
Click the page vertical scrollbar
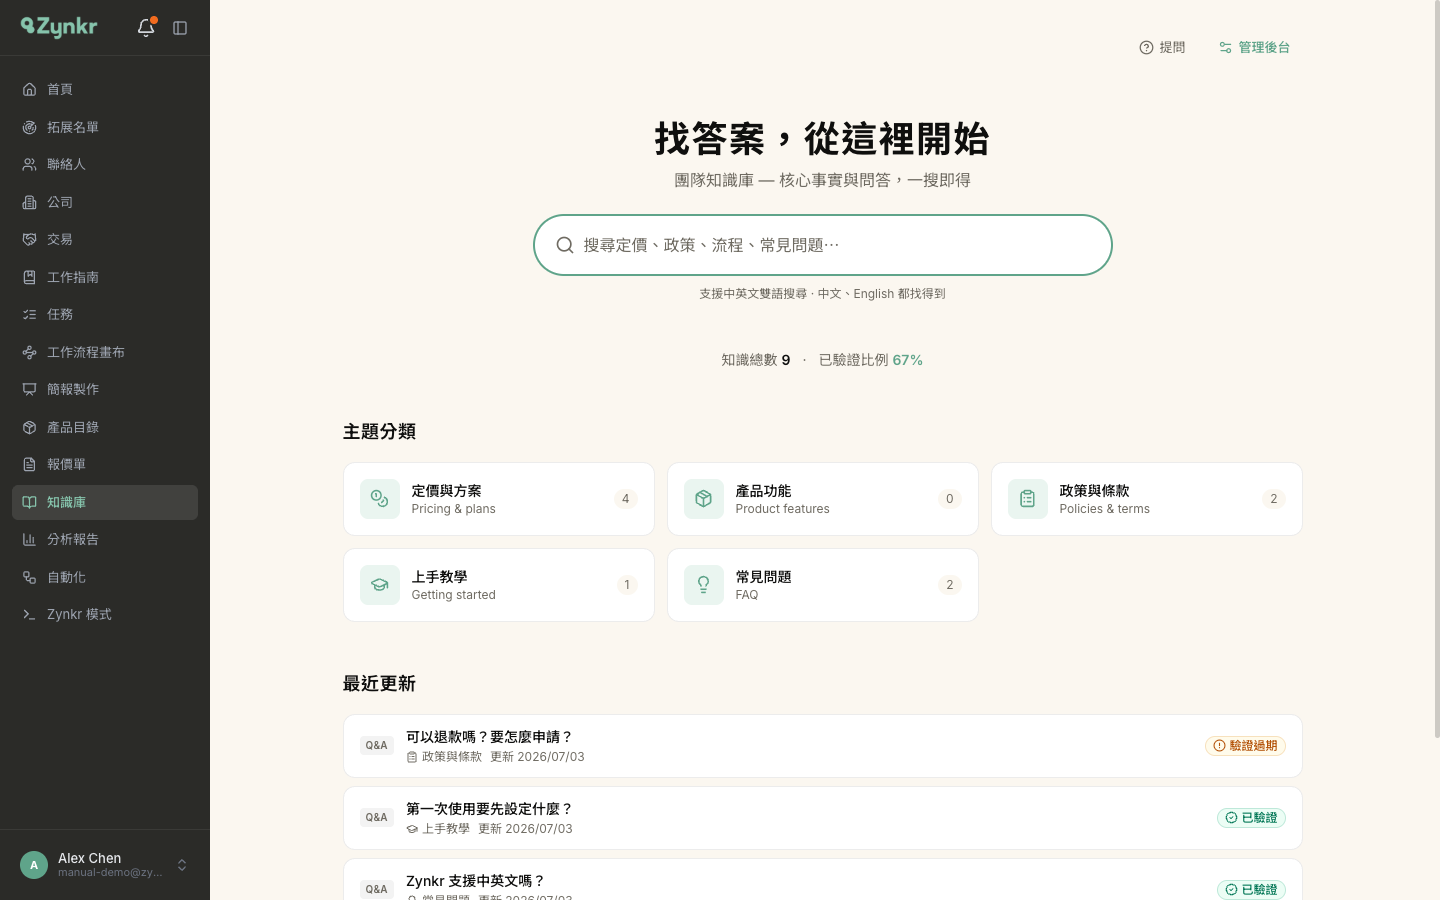pyautogui.click(x=1436, y=370)
